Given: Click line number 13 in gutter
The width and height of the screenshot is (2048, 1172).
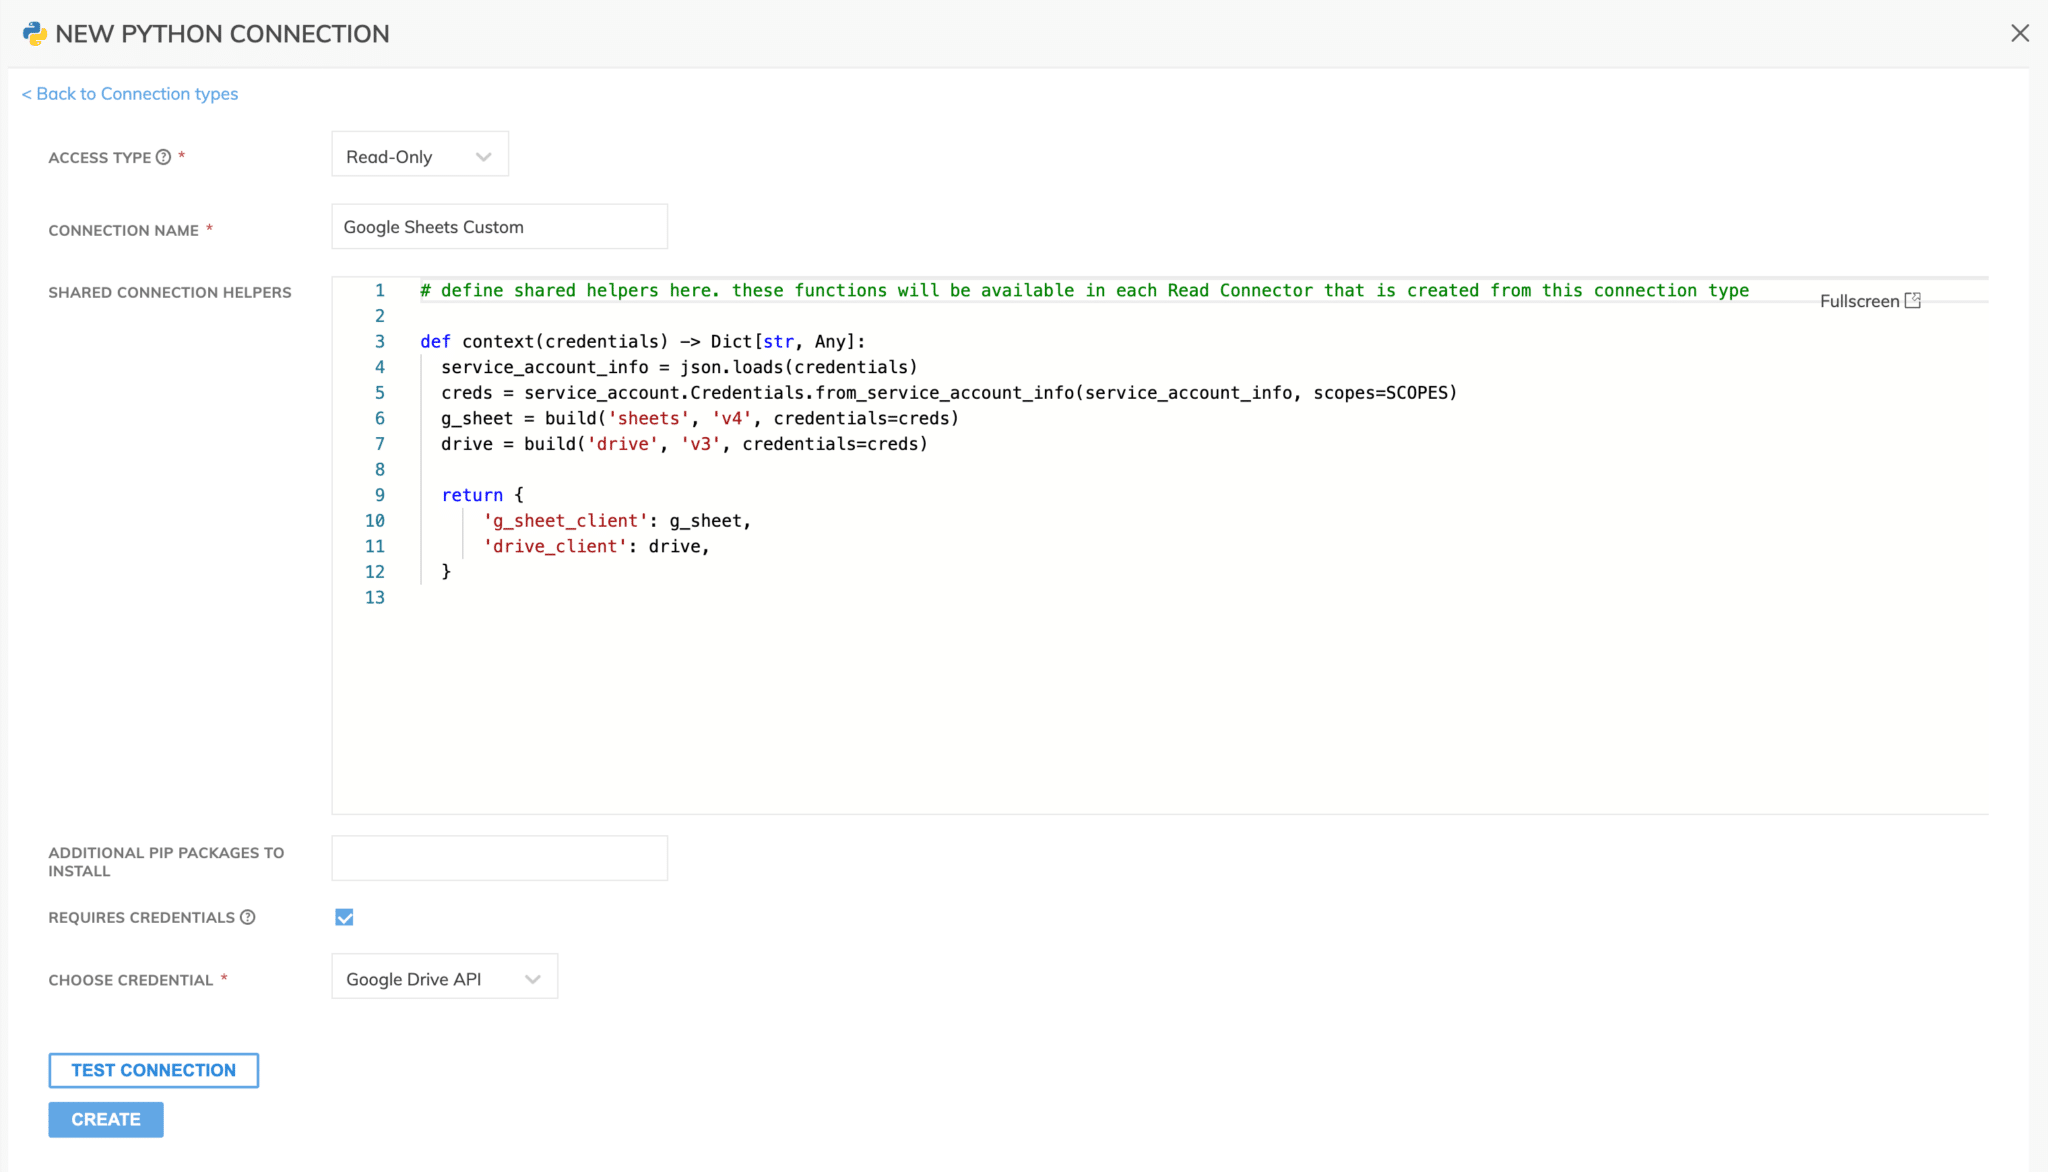Looking at the screenshot, I should tap(375, 597).
